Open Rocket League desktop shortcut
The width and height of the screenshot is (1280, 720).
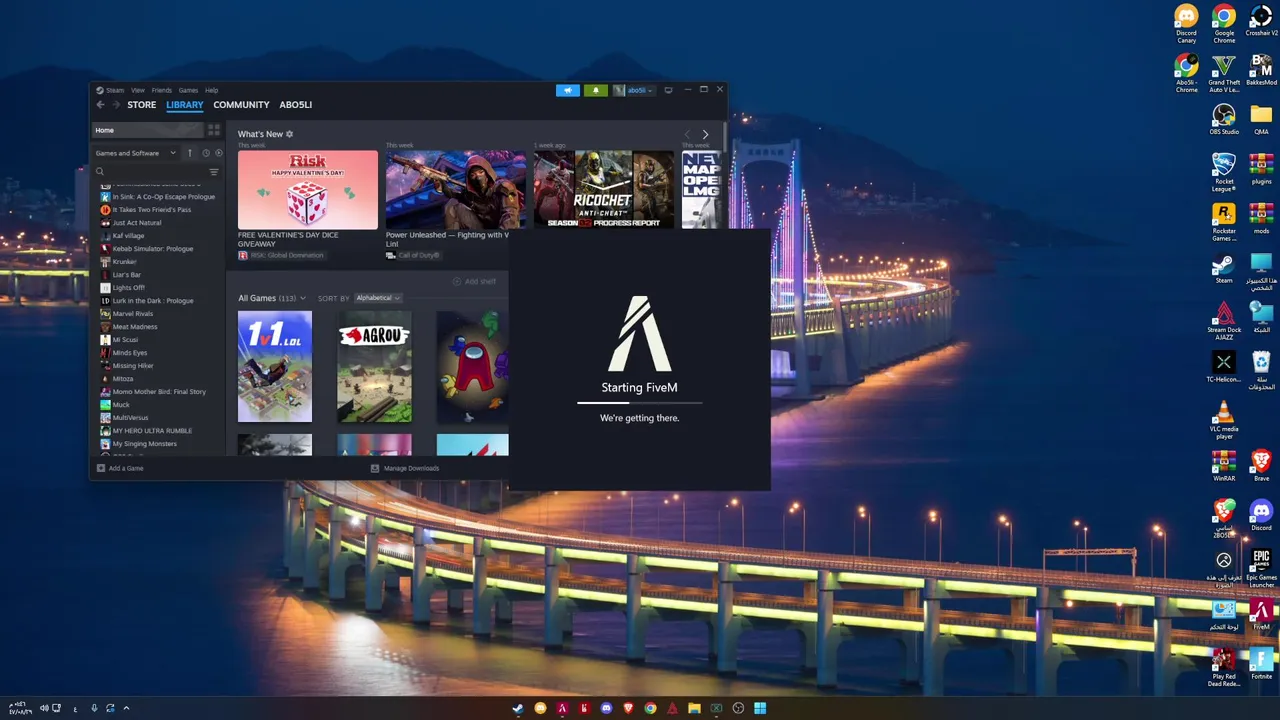[1224, 172]
